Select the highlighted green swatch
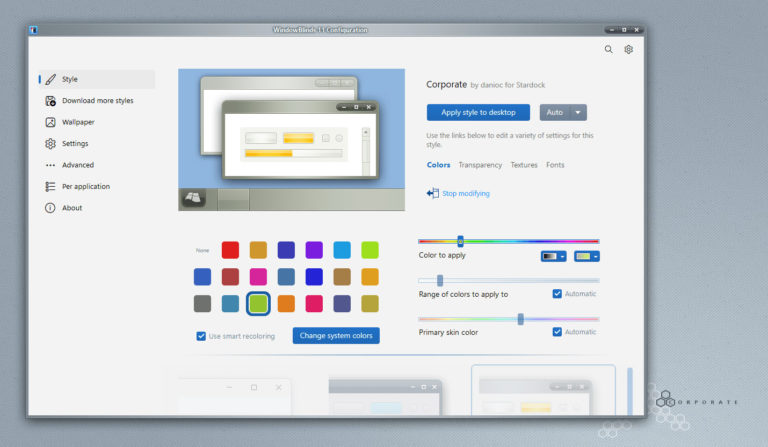 (x=258, y=304)
